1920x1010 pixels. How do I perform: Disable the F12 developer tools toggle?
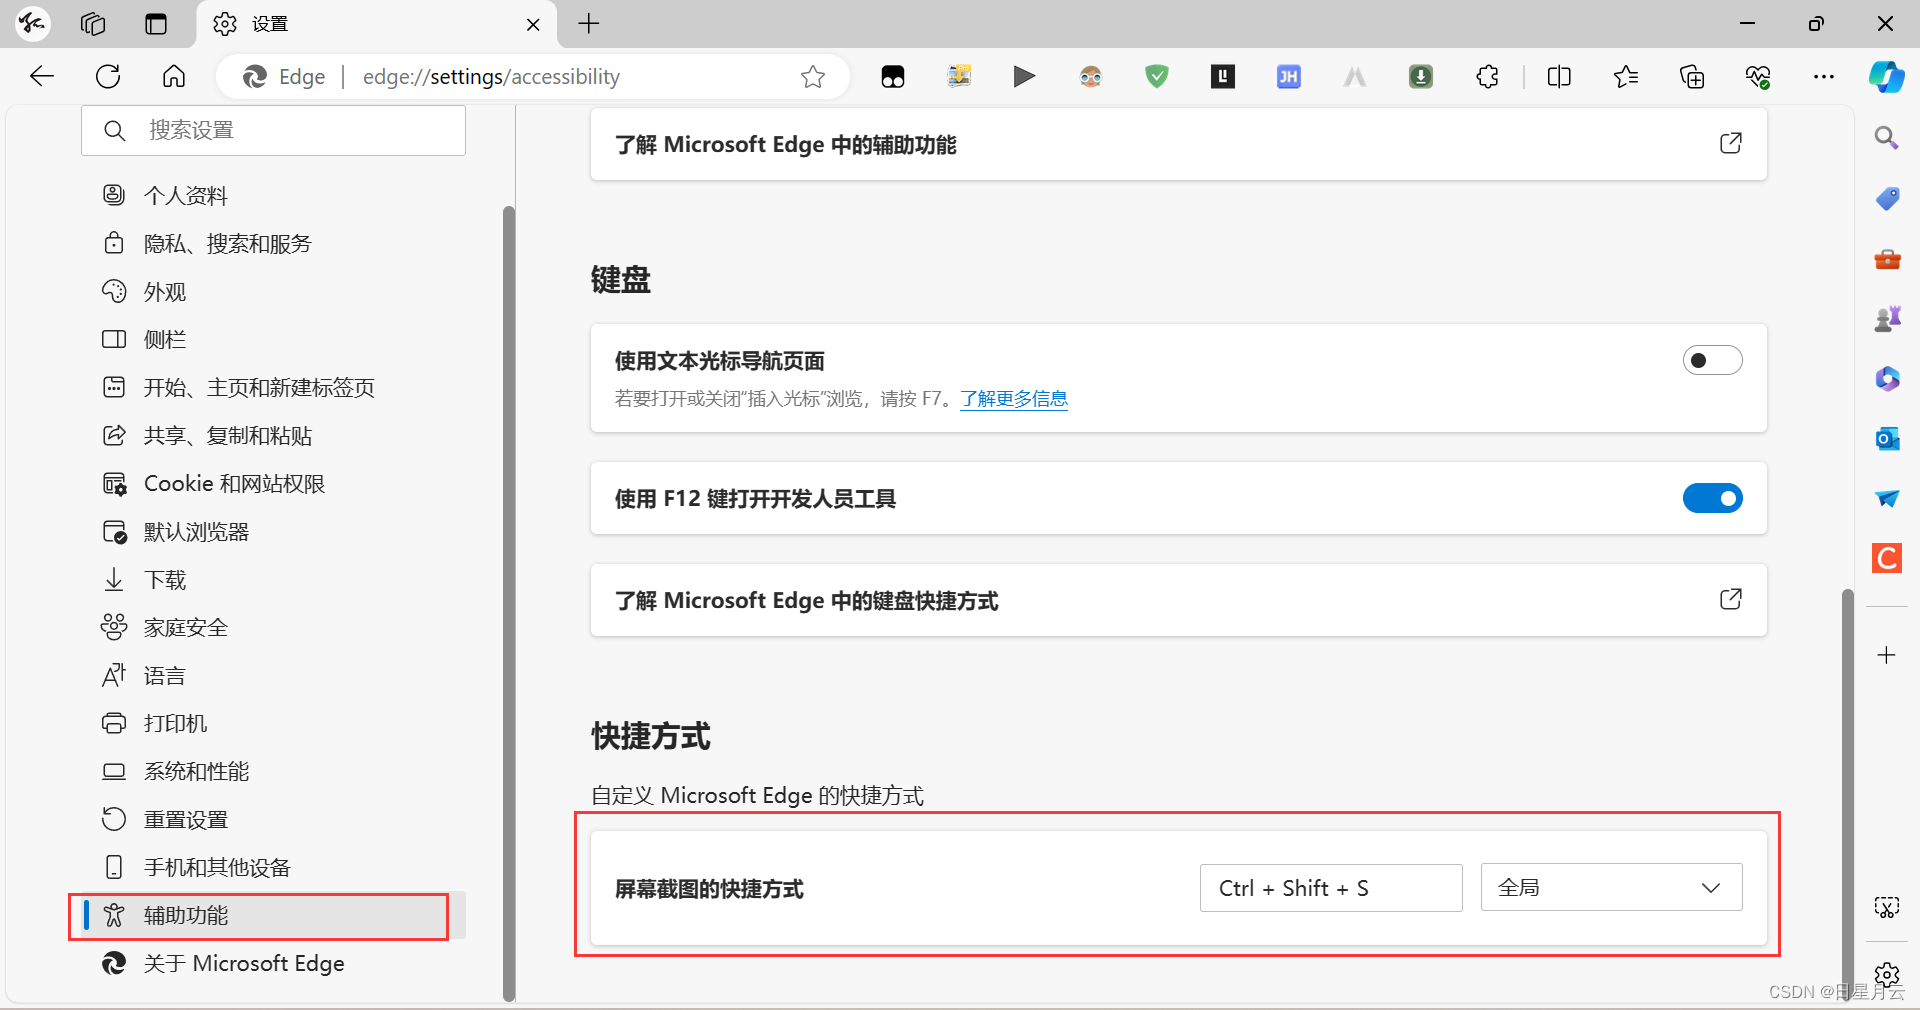point(1712,498)
